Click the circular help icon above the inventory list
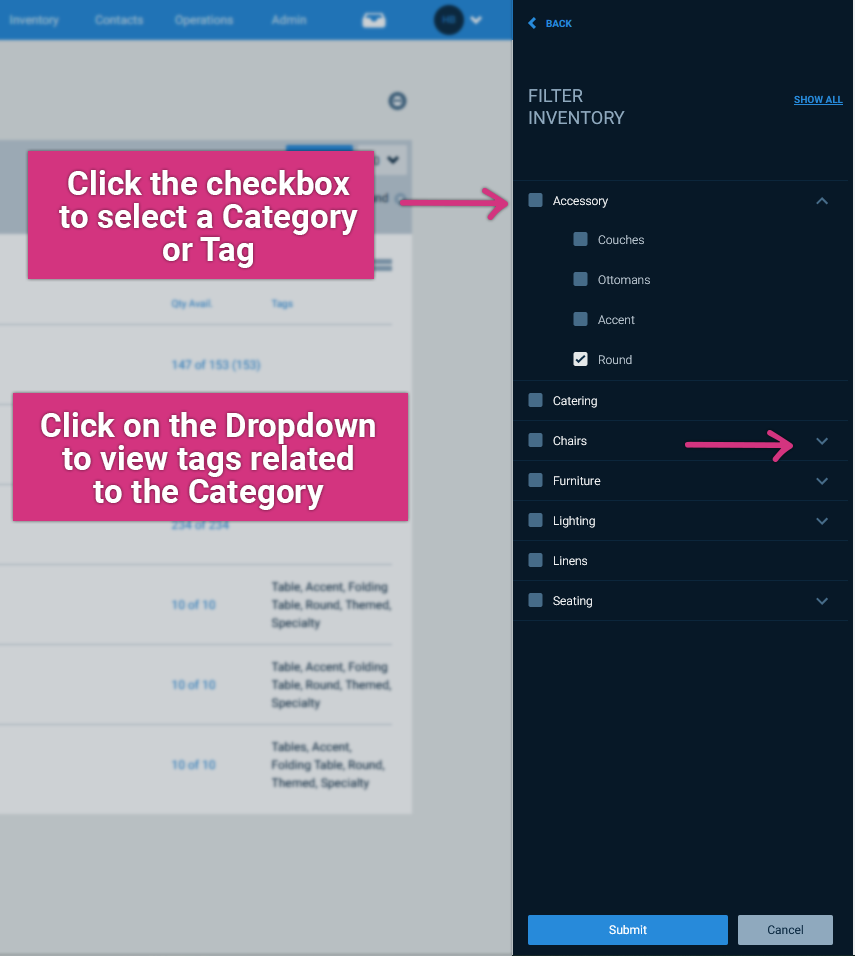Image resolution: width=855 pixels, height=956 pixels. (398, 100)
